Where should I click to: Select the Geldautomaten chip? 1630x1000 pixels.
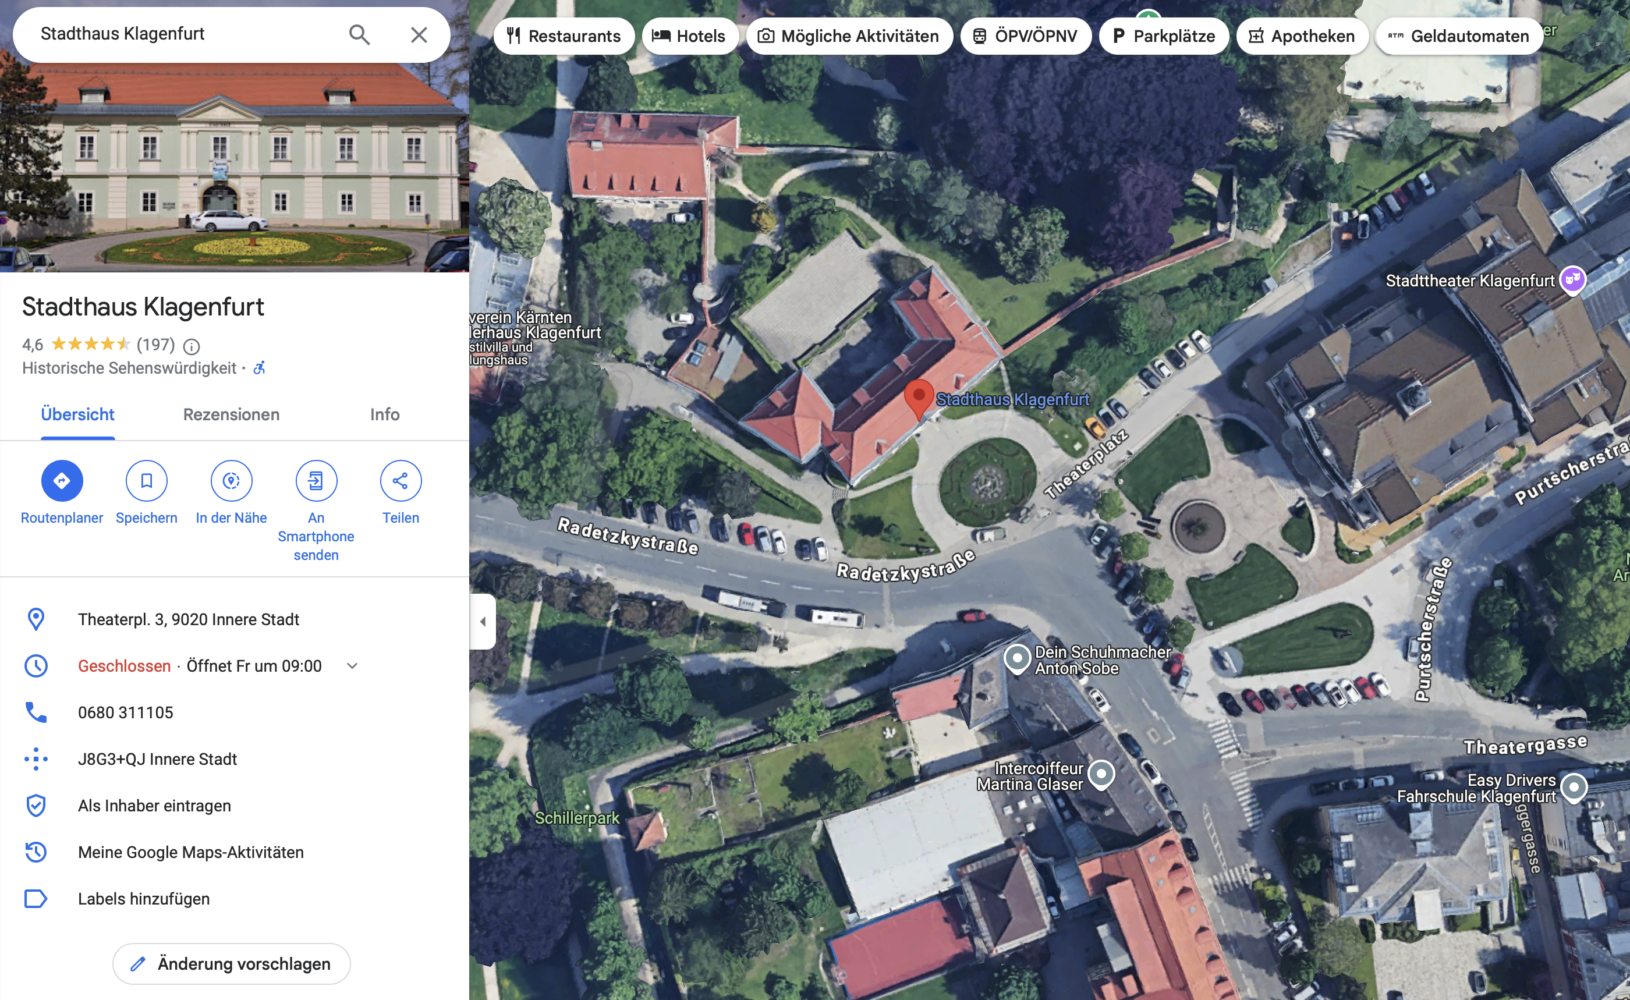tap(1460, 36)
